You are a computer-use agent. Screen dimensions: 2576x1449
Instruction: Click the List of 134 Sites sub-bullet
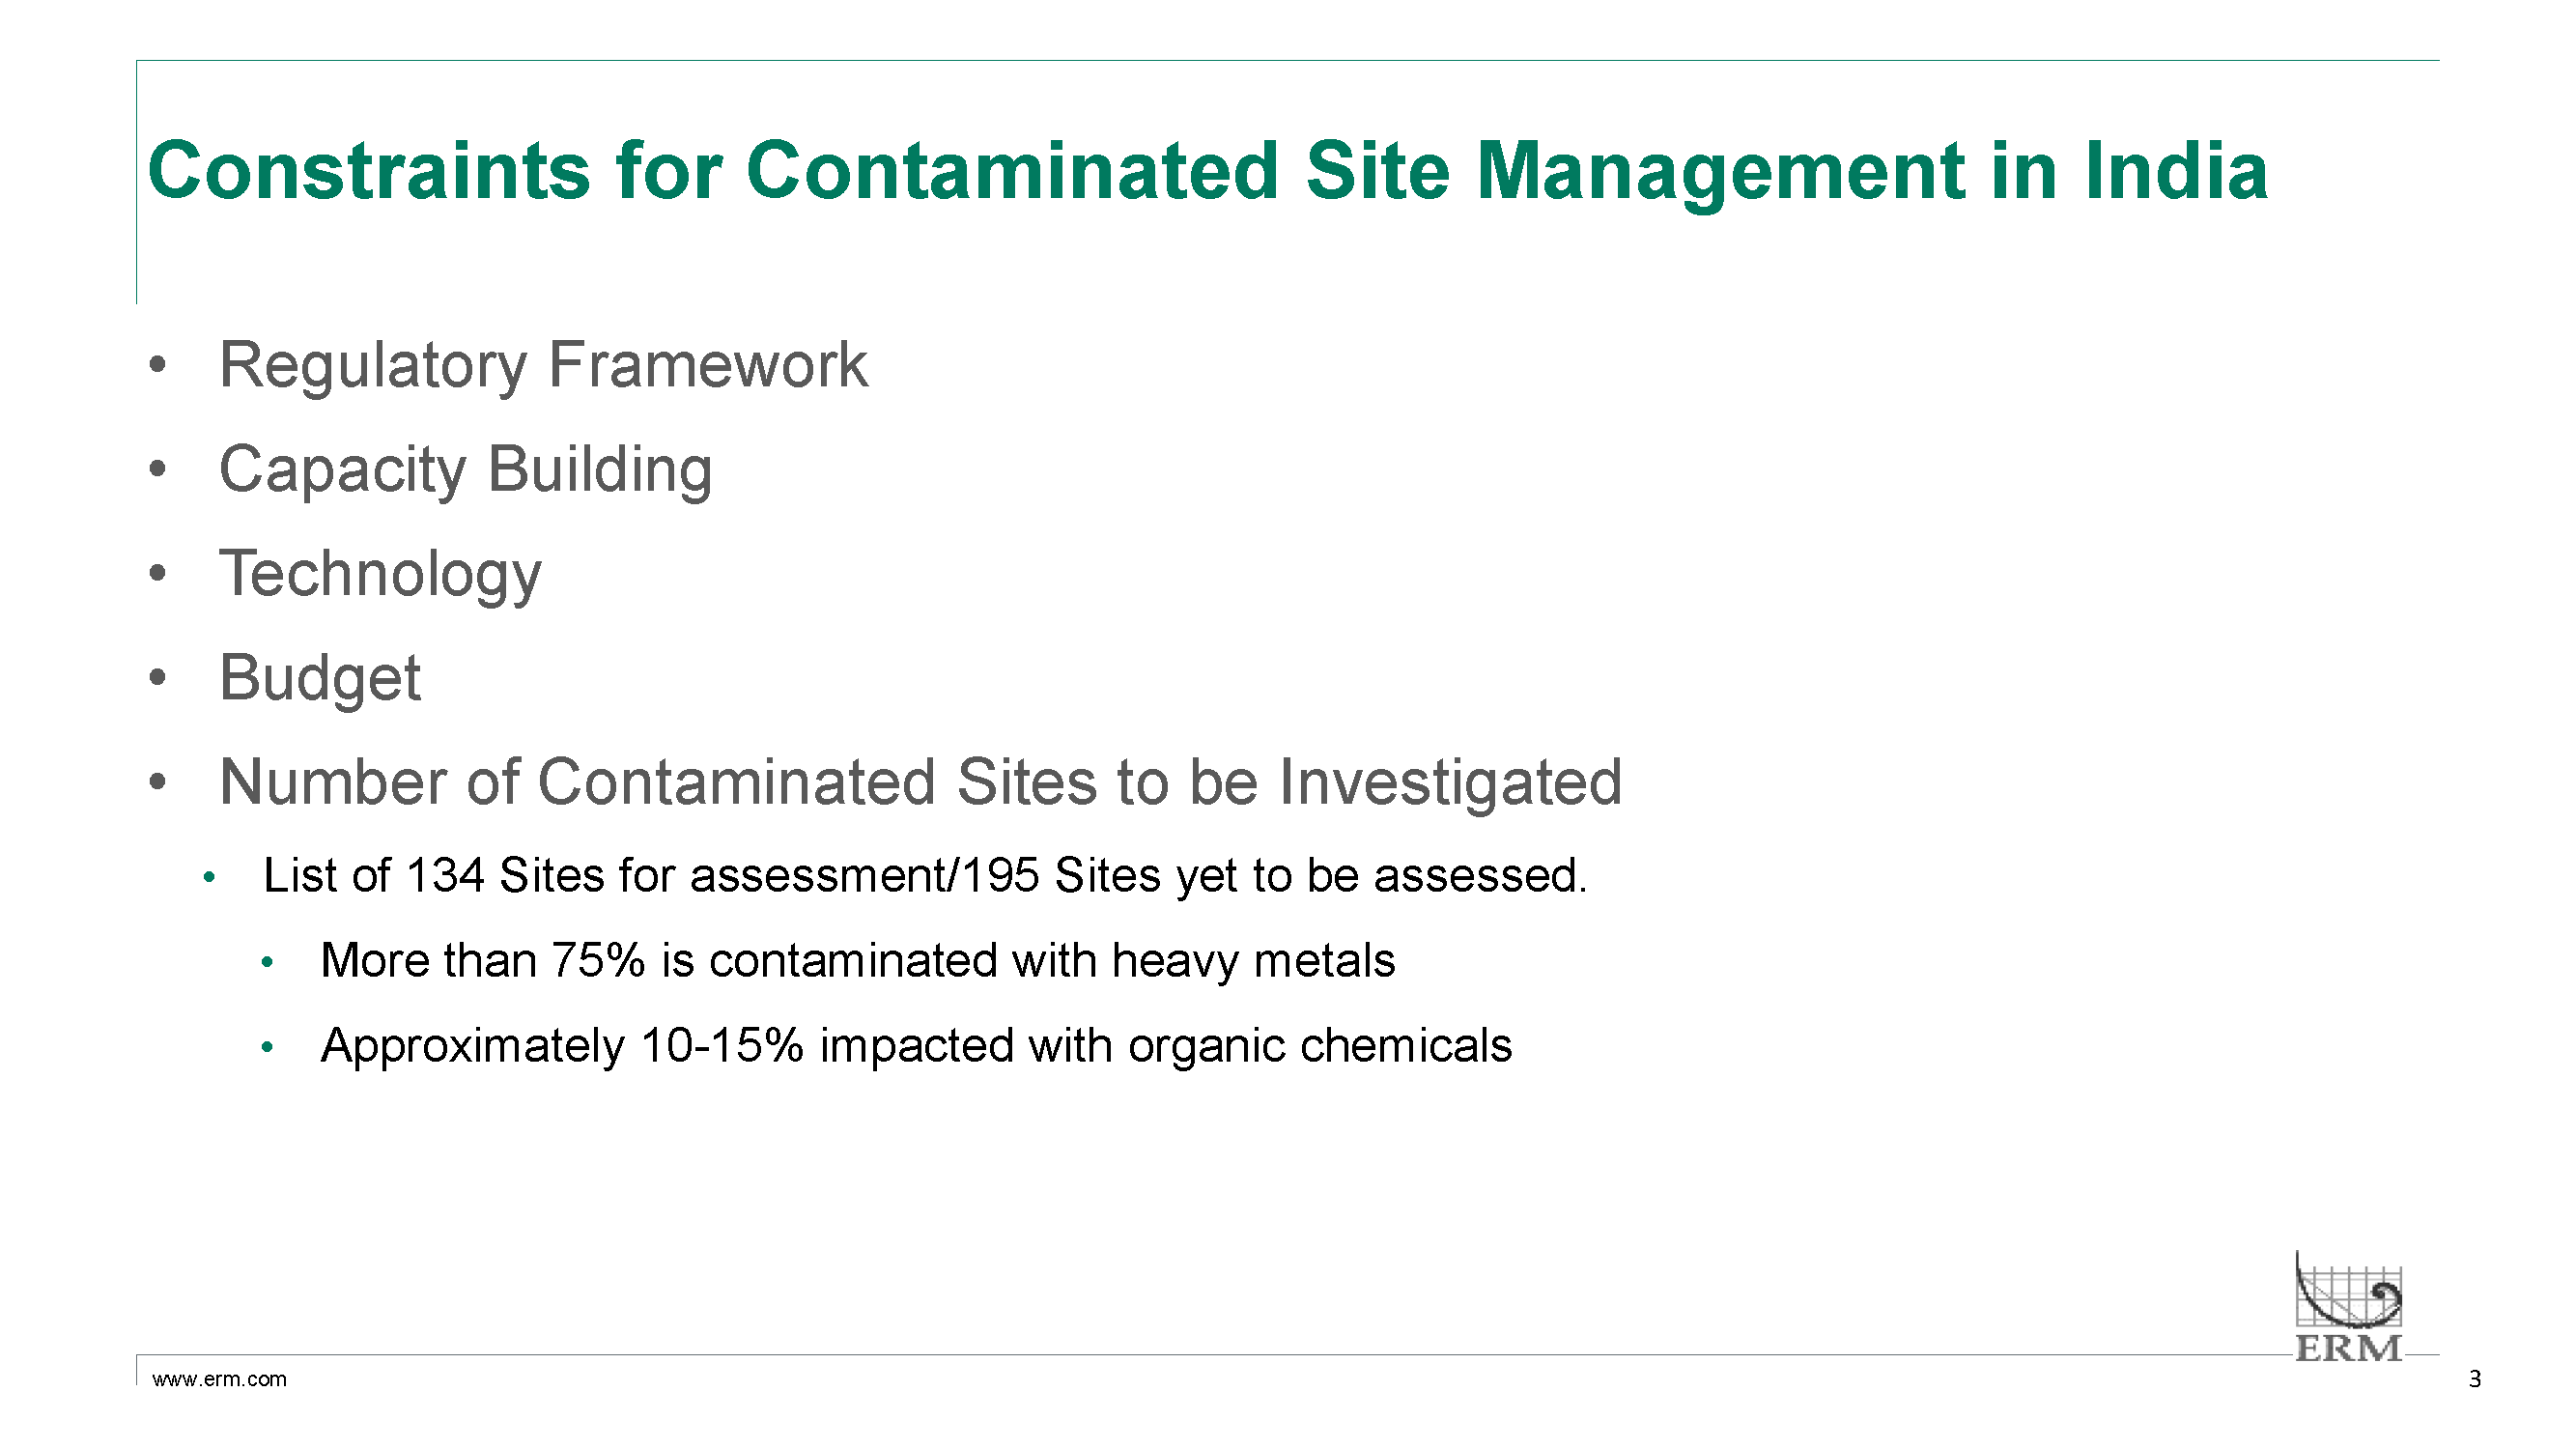(x=925, y=876)
